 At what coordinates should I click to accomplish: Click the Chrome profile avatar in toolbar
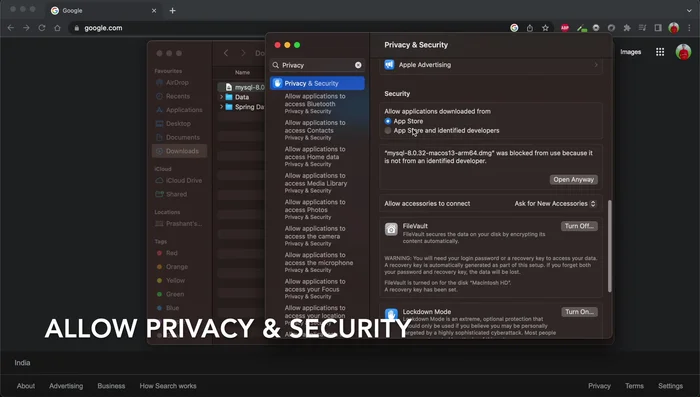pyautogui.click(x=674, y=28)
